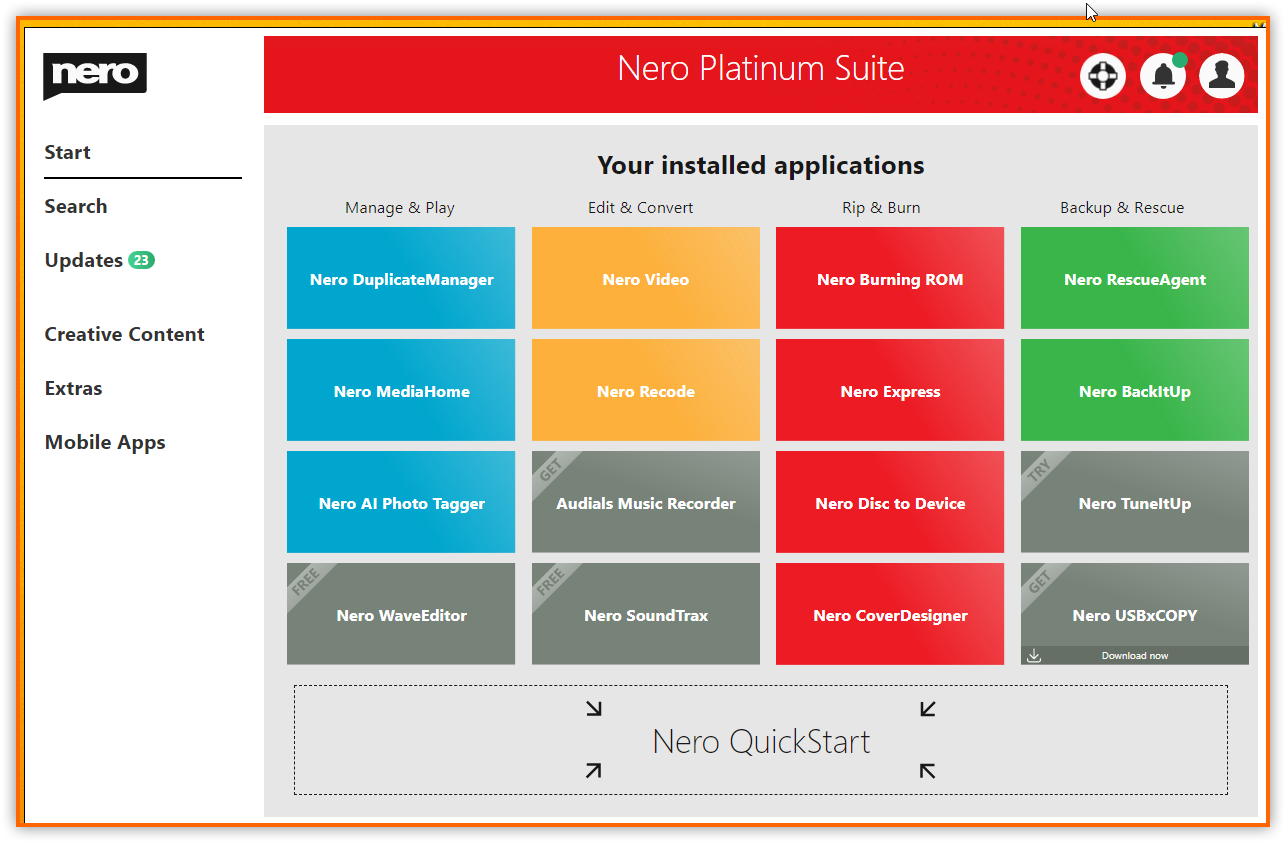Launch Nero DuplicateManager

401,278
